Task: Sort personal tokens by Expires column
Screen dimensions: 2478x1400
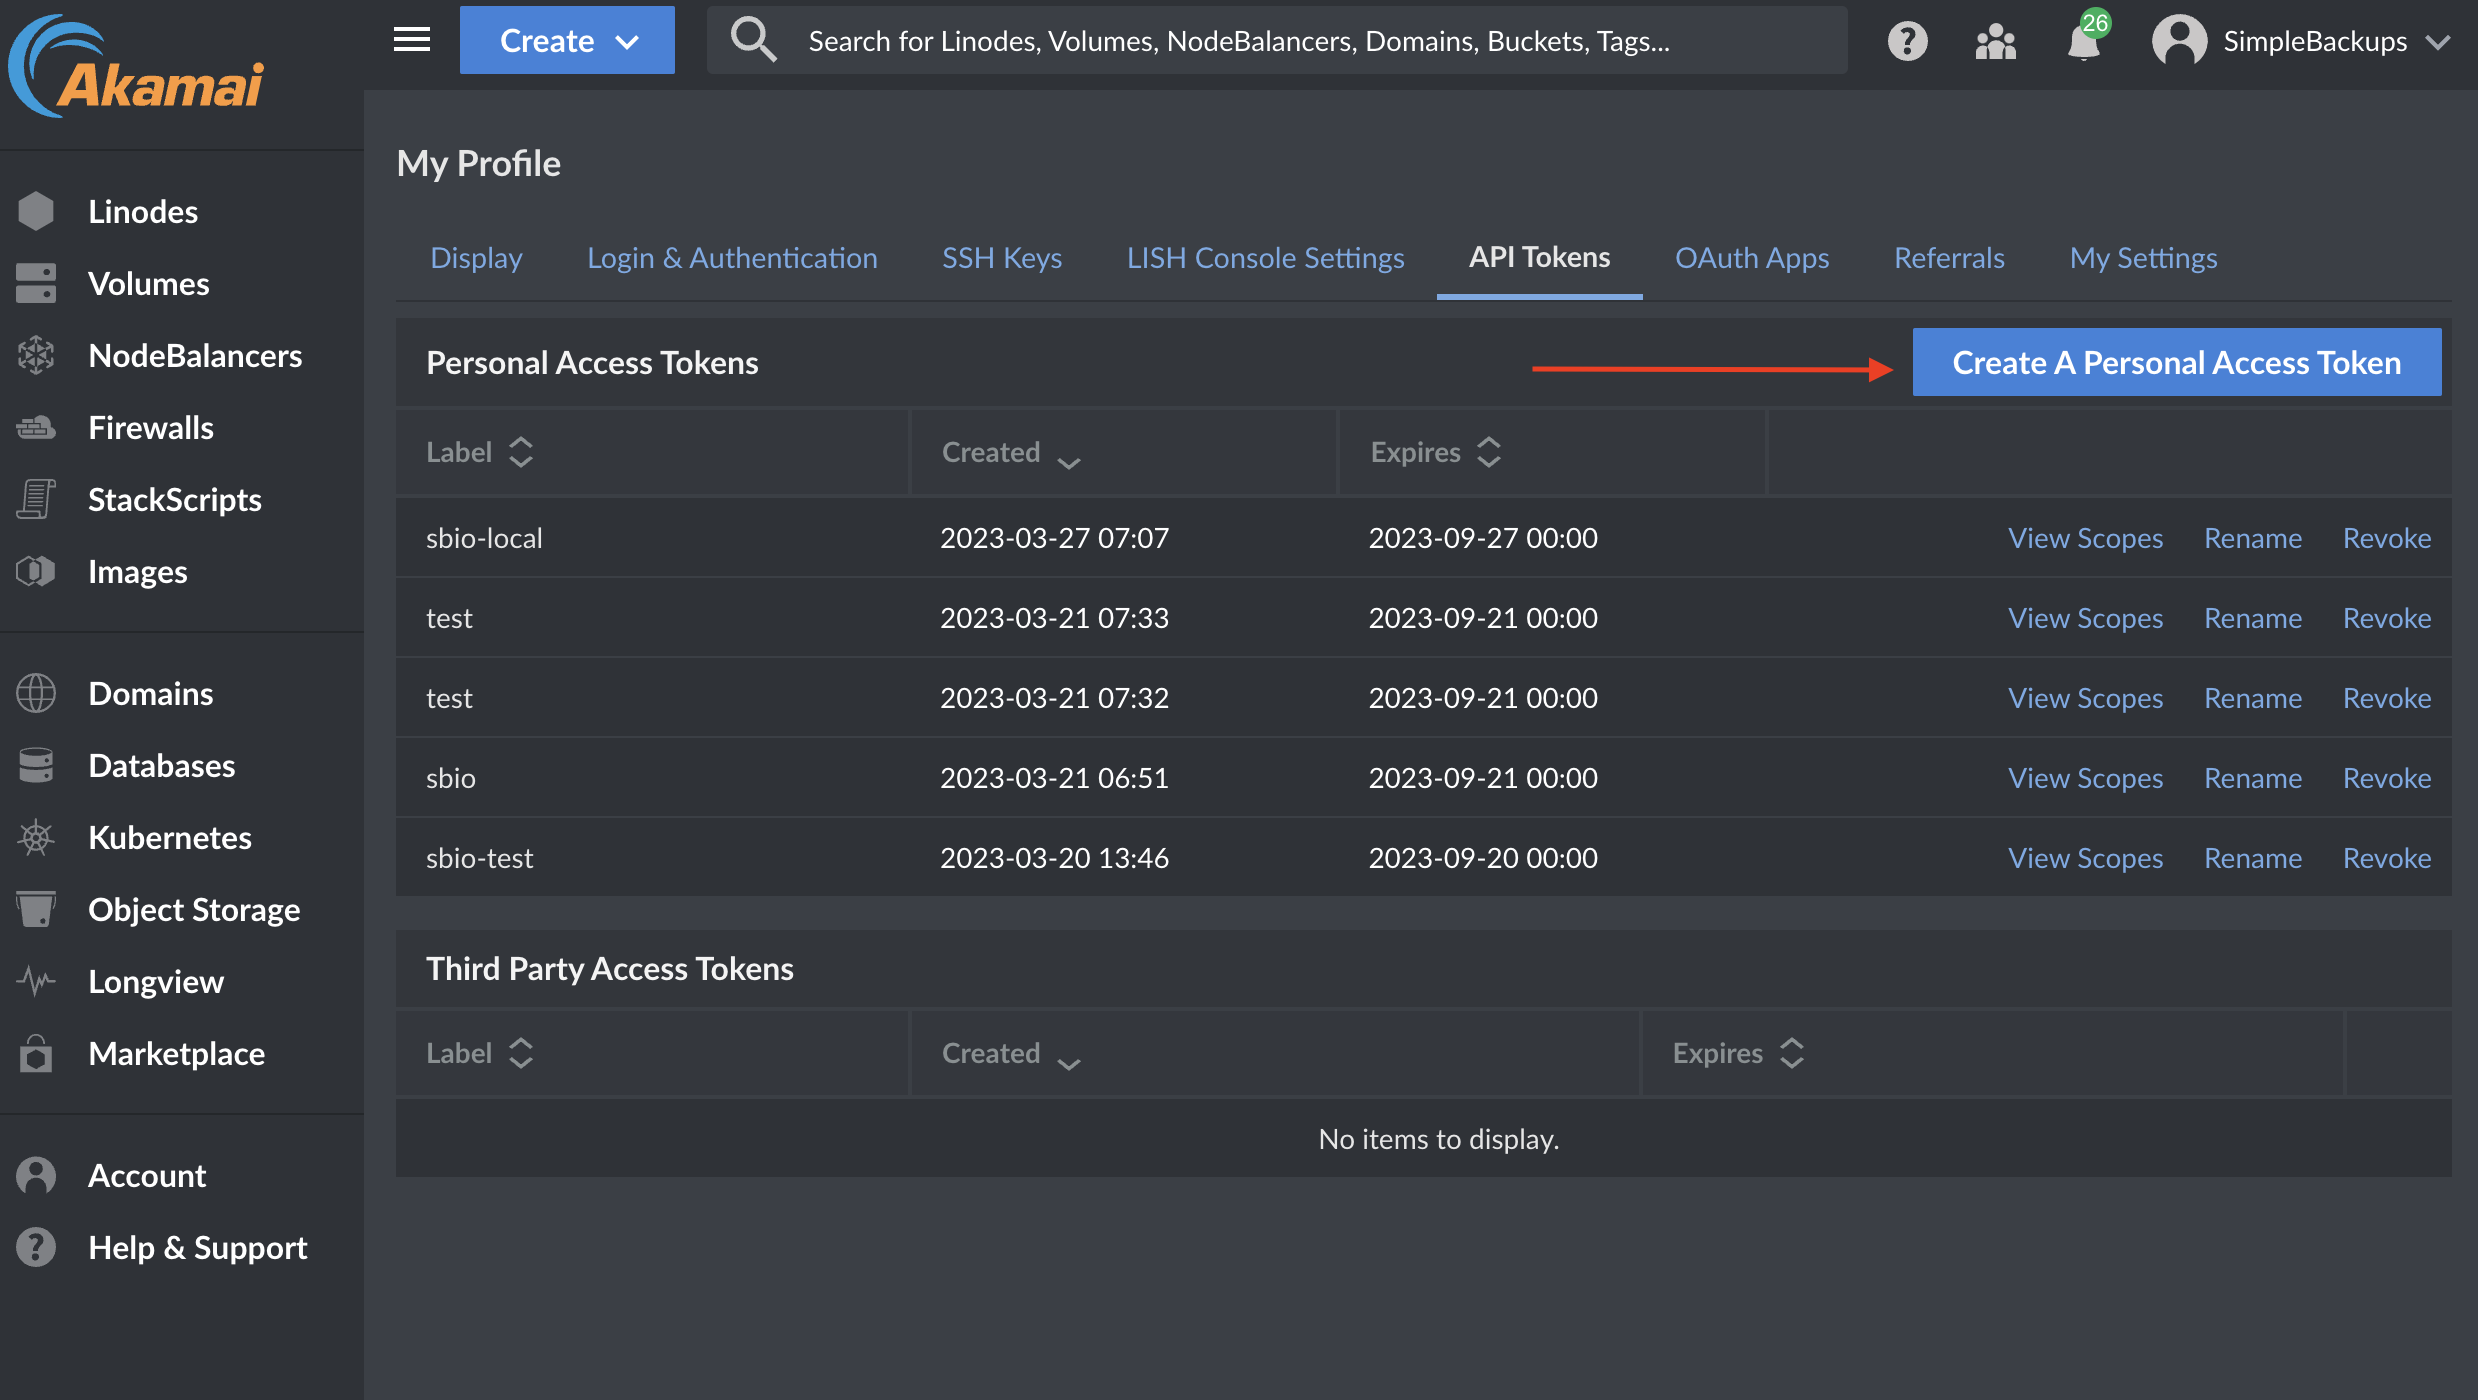Action: coord(1435,453)
